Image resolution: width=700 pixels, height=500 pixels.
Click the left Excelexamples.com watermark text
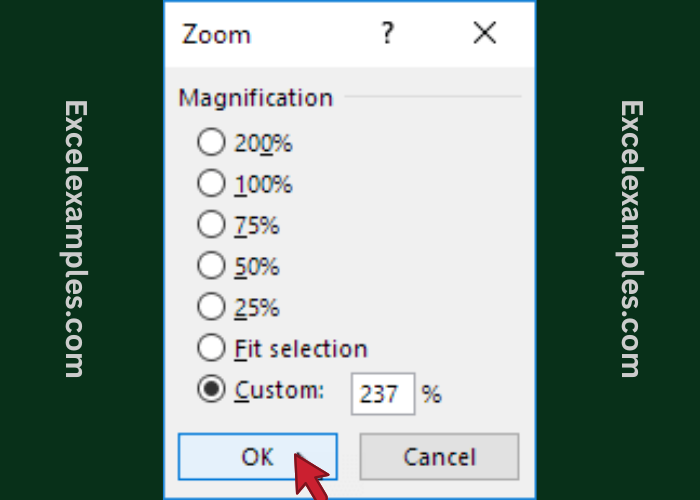(x=75, y=238)
